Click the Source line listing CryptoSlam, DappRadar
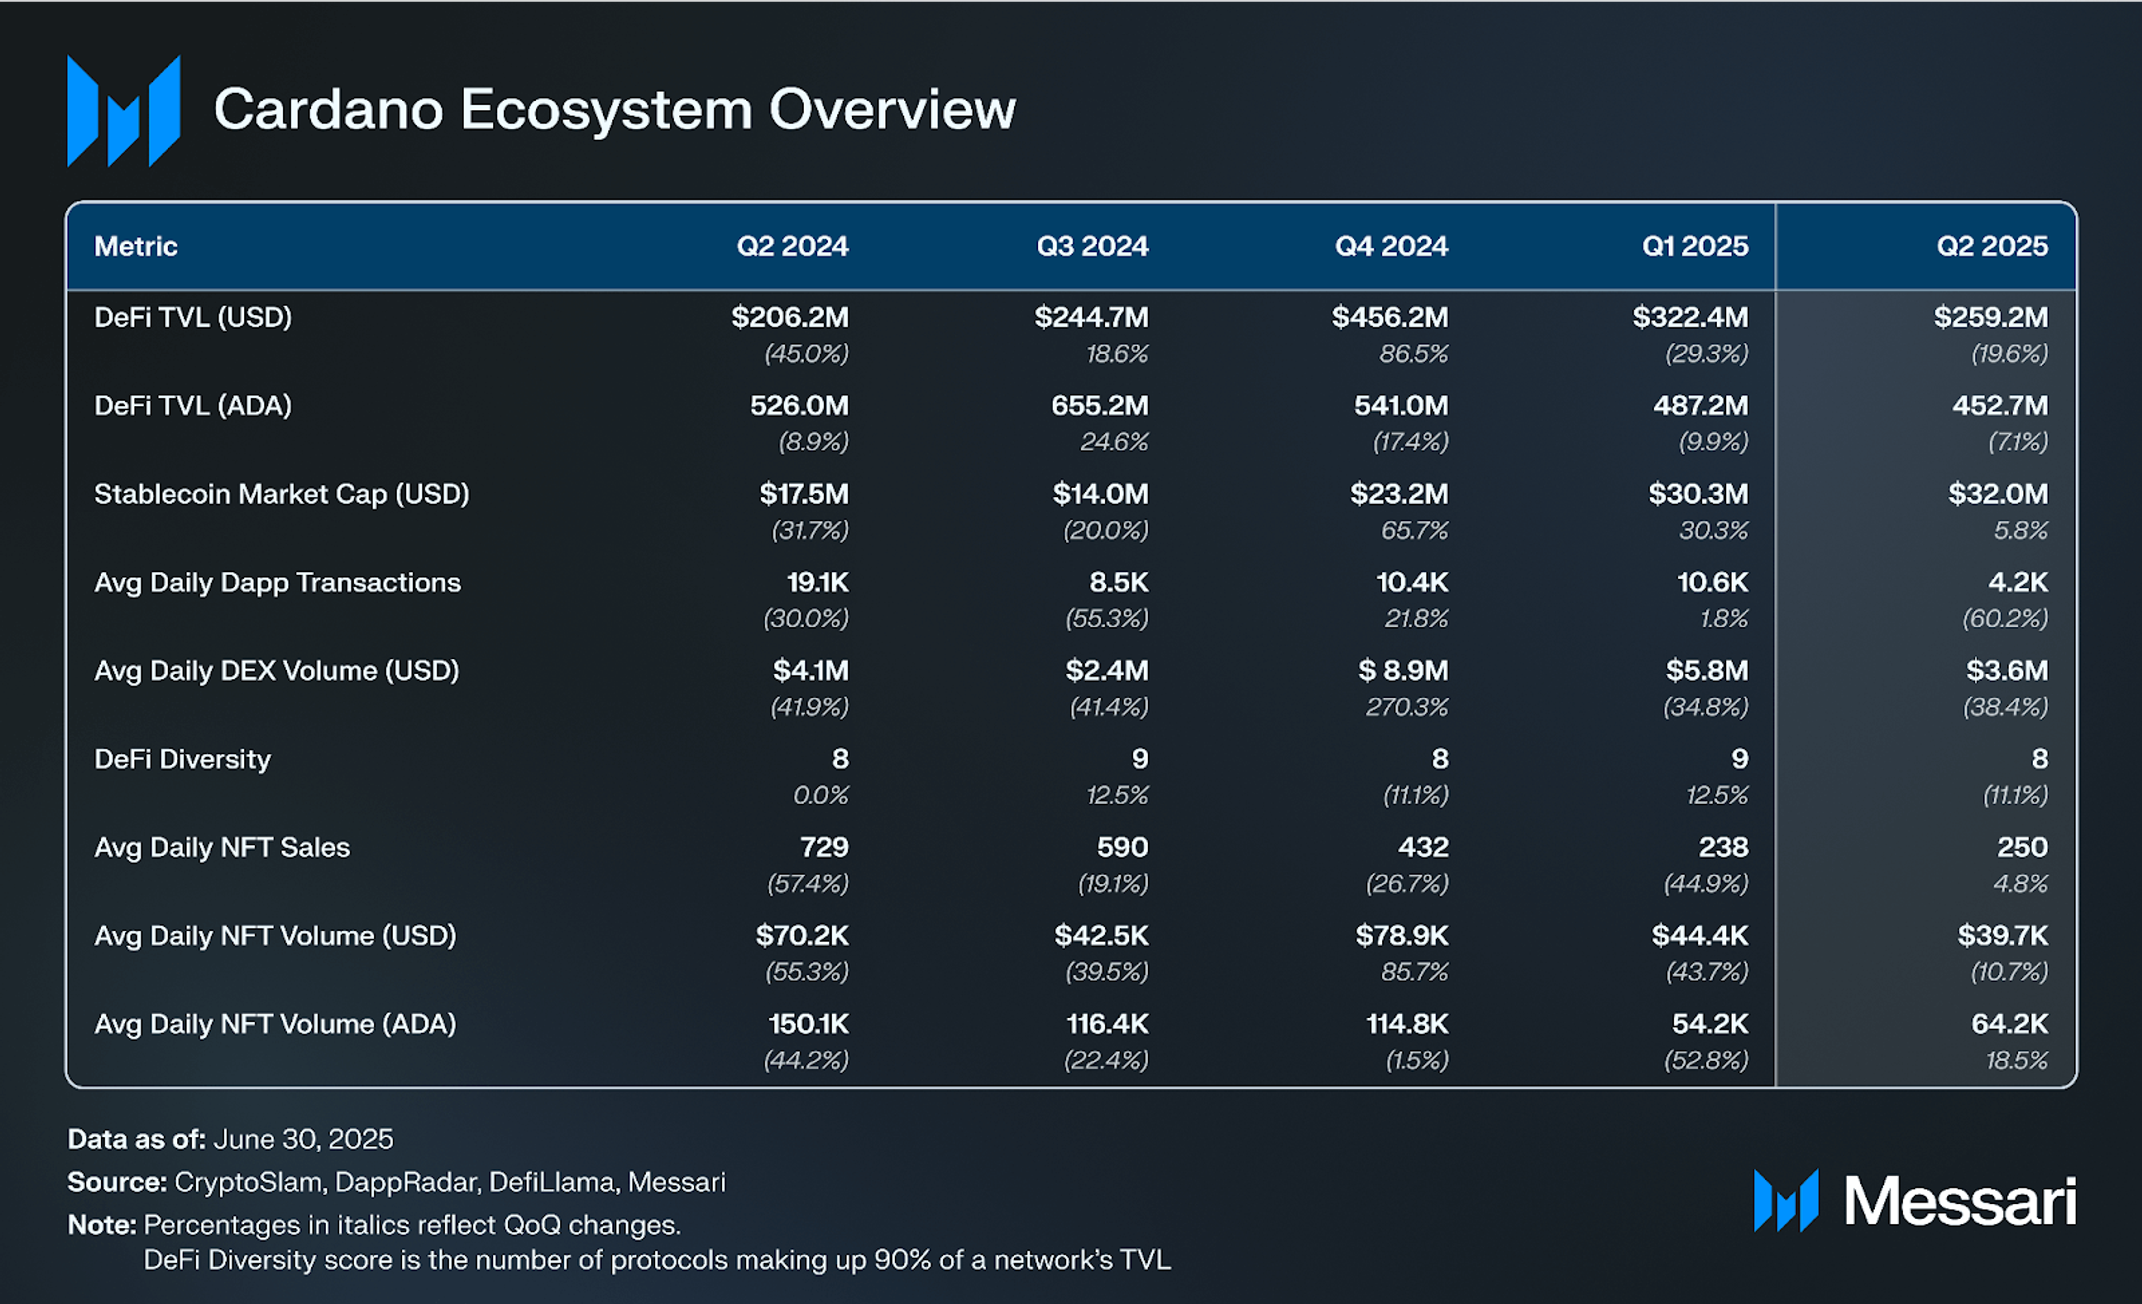This screenshot has height=1304, width=2142. [396, 1182]
